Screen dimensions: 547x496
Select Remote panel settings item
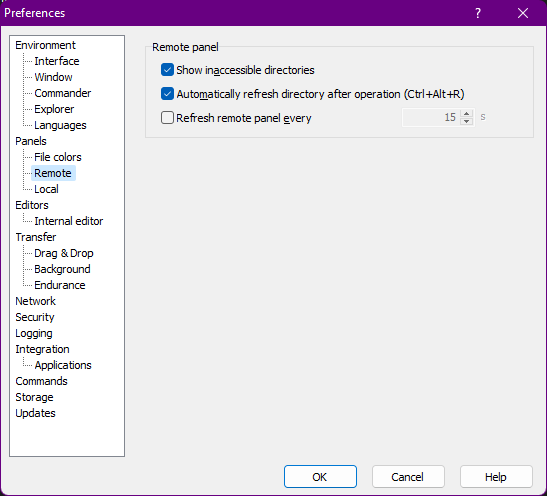click(53, 173)
